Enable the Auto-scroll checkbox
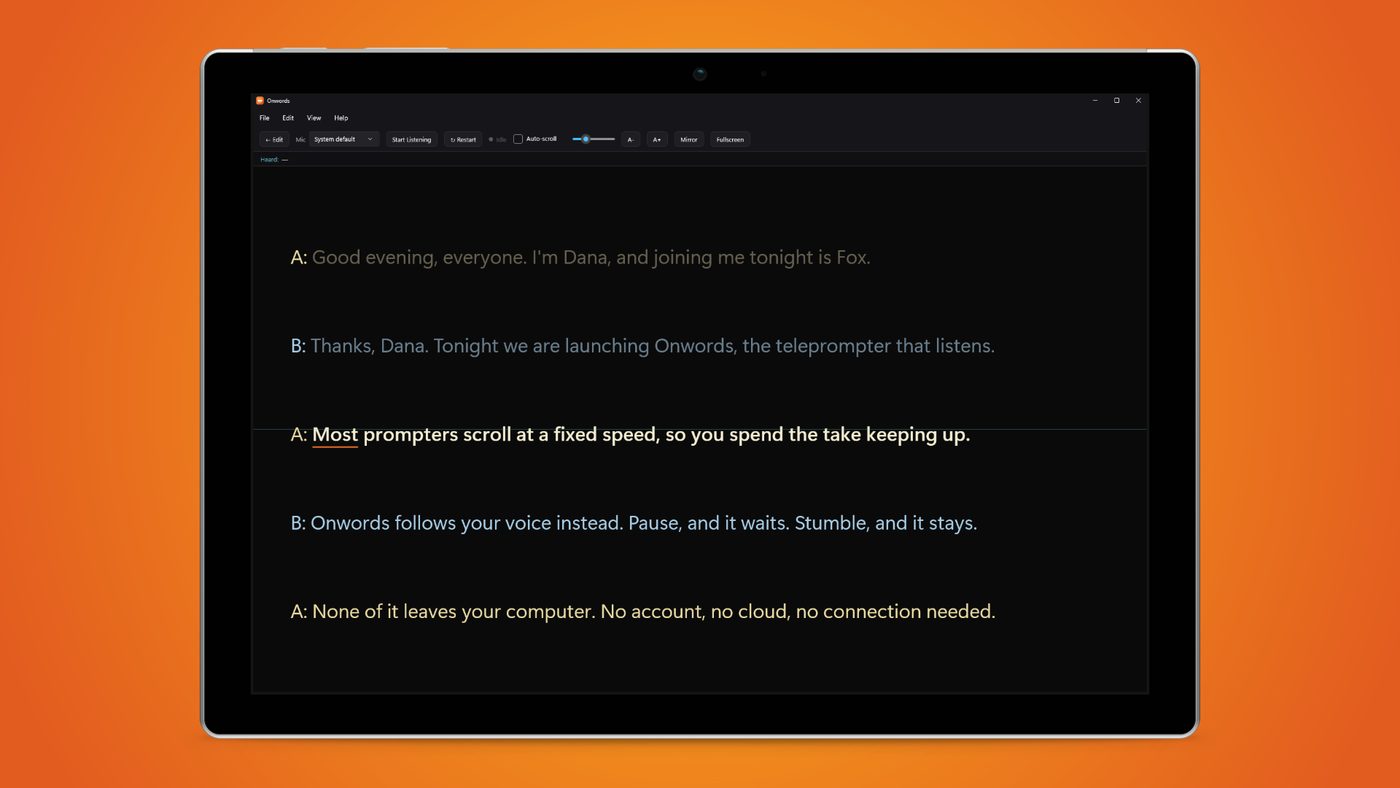 coord(518,139)
